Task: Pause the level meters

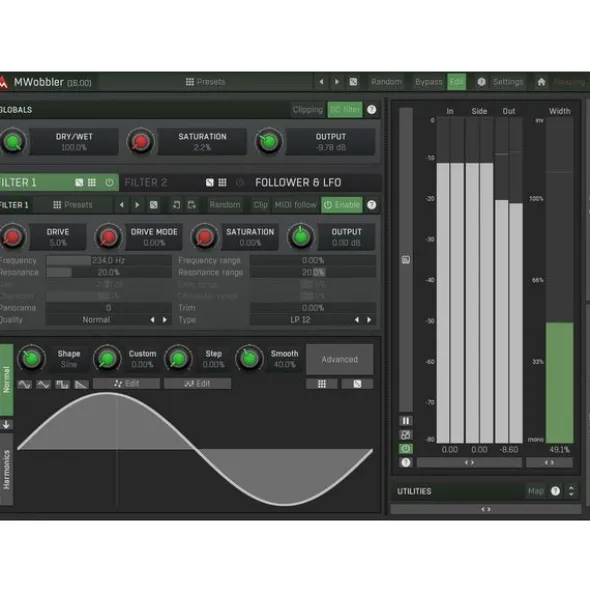Action: [406, 421]
